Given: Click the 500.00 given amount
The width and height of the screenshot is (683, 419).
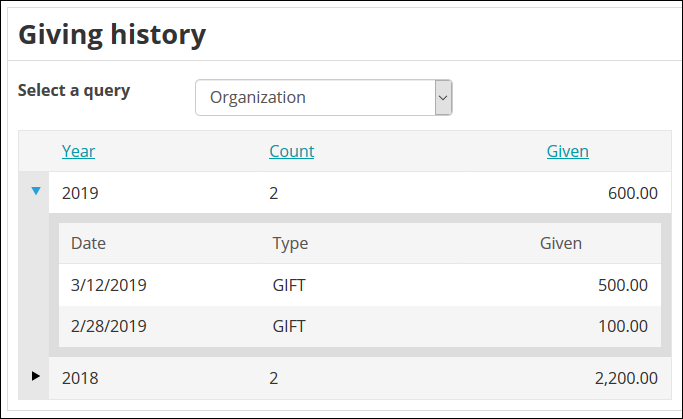Looking at the screenshot, I should pyautogui.click(x=623, y=285).
